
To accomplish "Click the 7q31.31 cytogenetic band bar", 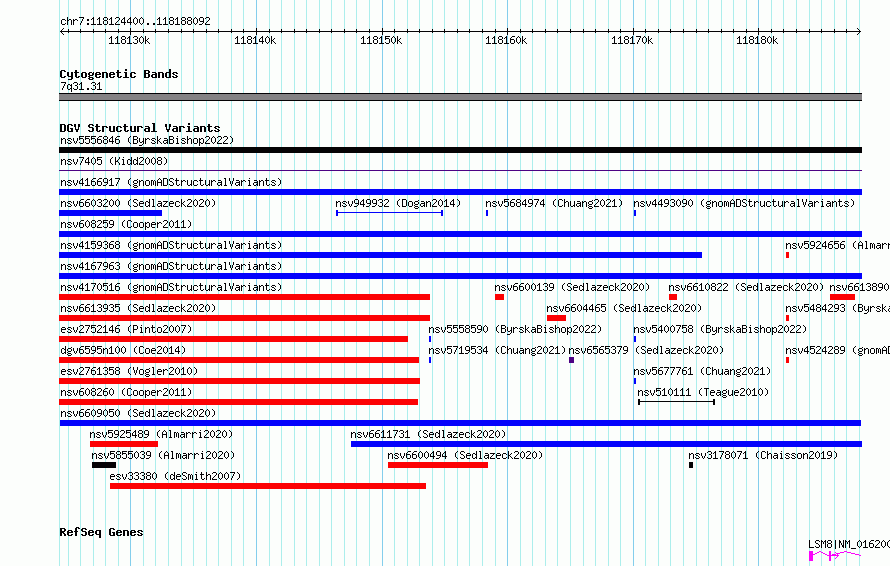I will pyautogui.click(x=460, y=97).
